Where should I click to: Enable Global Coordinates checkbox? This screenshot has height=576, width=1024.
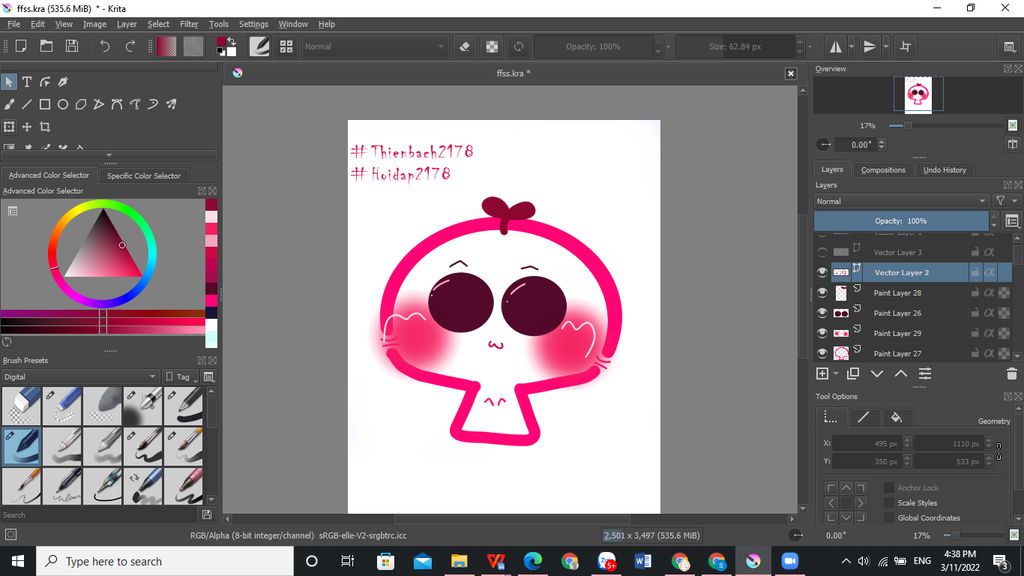(889, 518)
